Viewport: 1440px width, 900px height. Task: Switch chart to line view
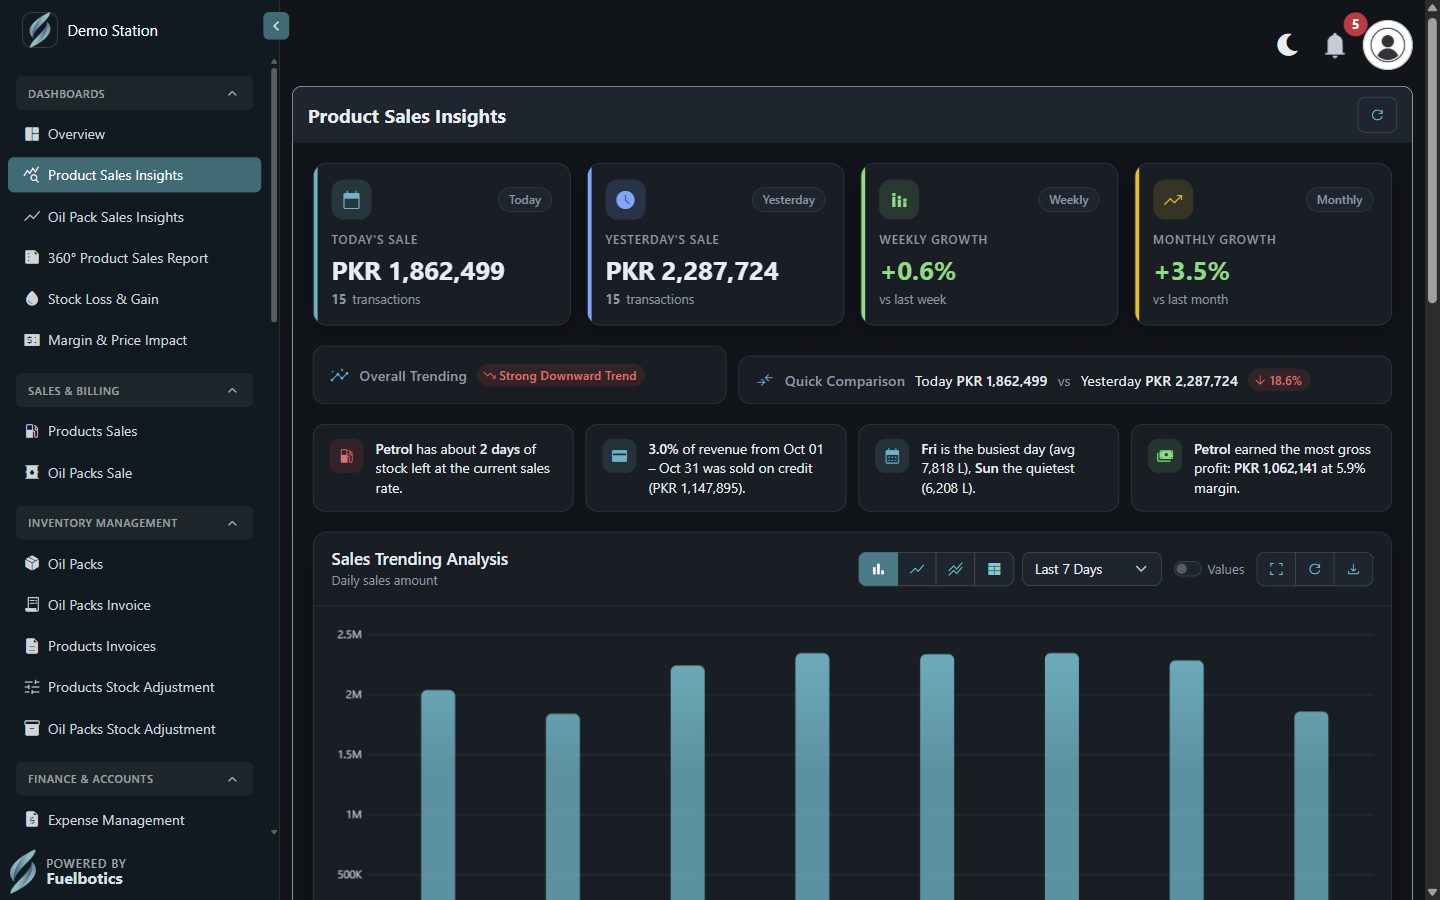[917, 569]
